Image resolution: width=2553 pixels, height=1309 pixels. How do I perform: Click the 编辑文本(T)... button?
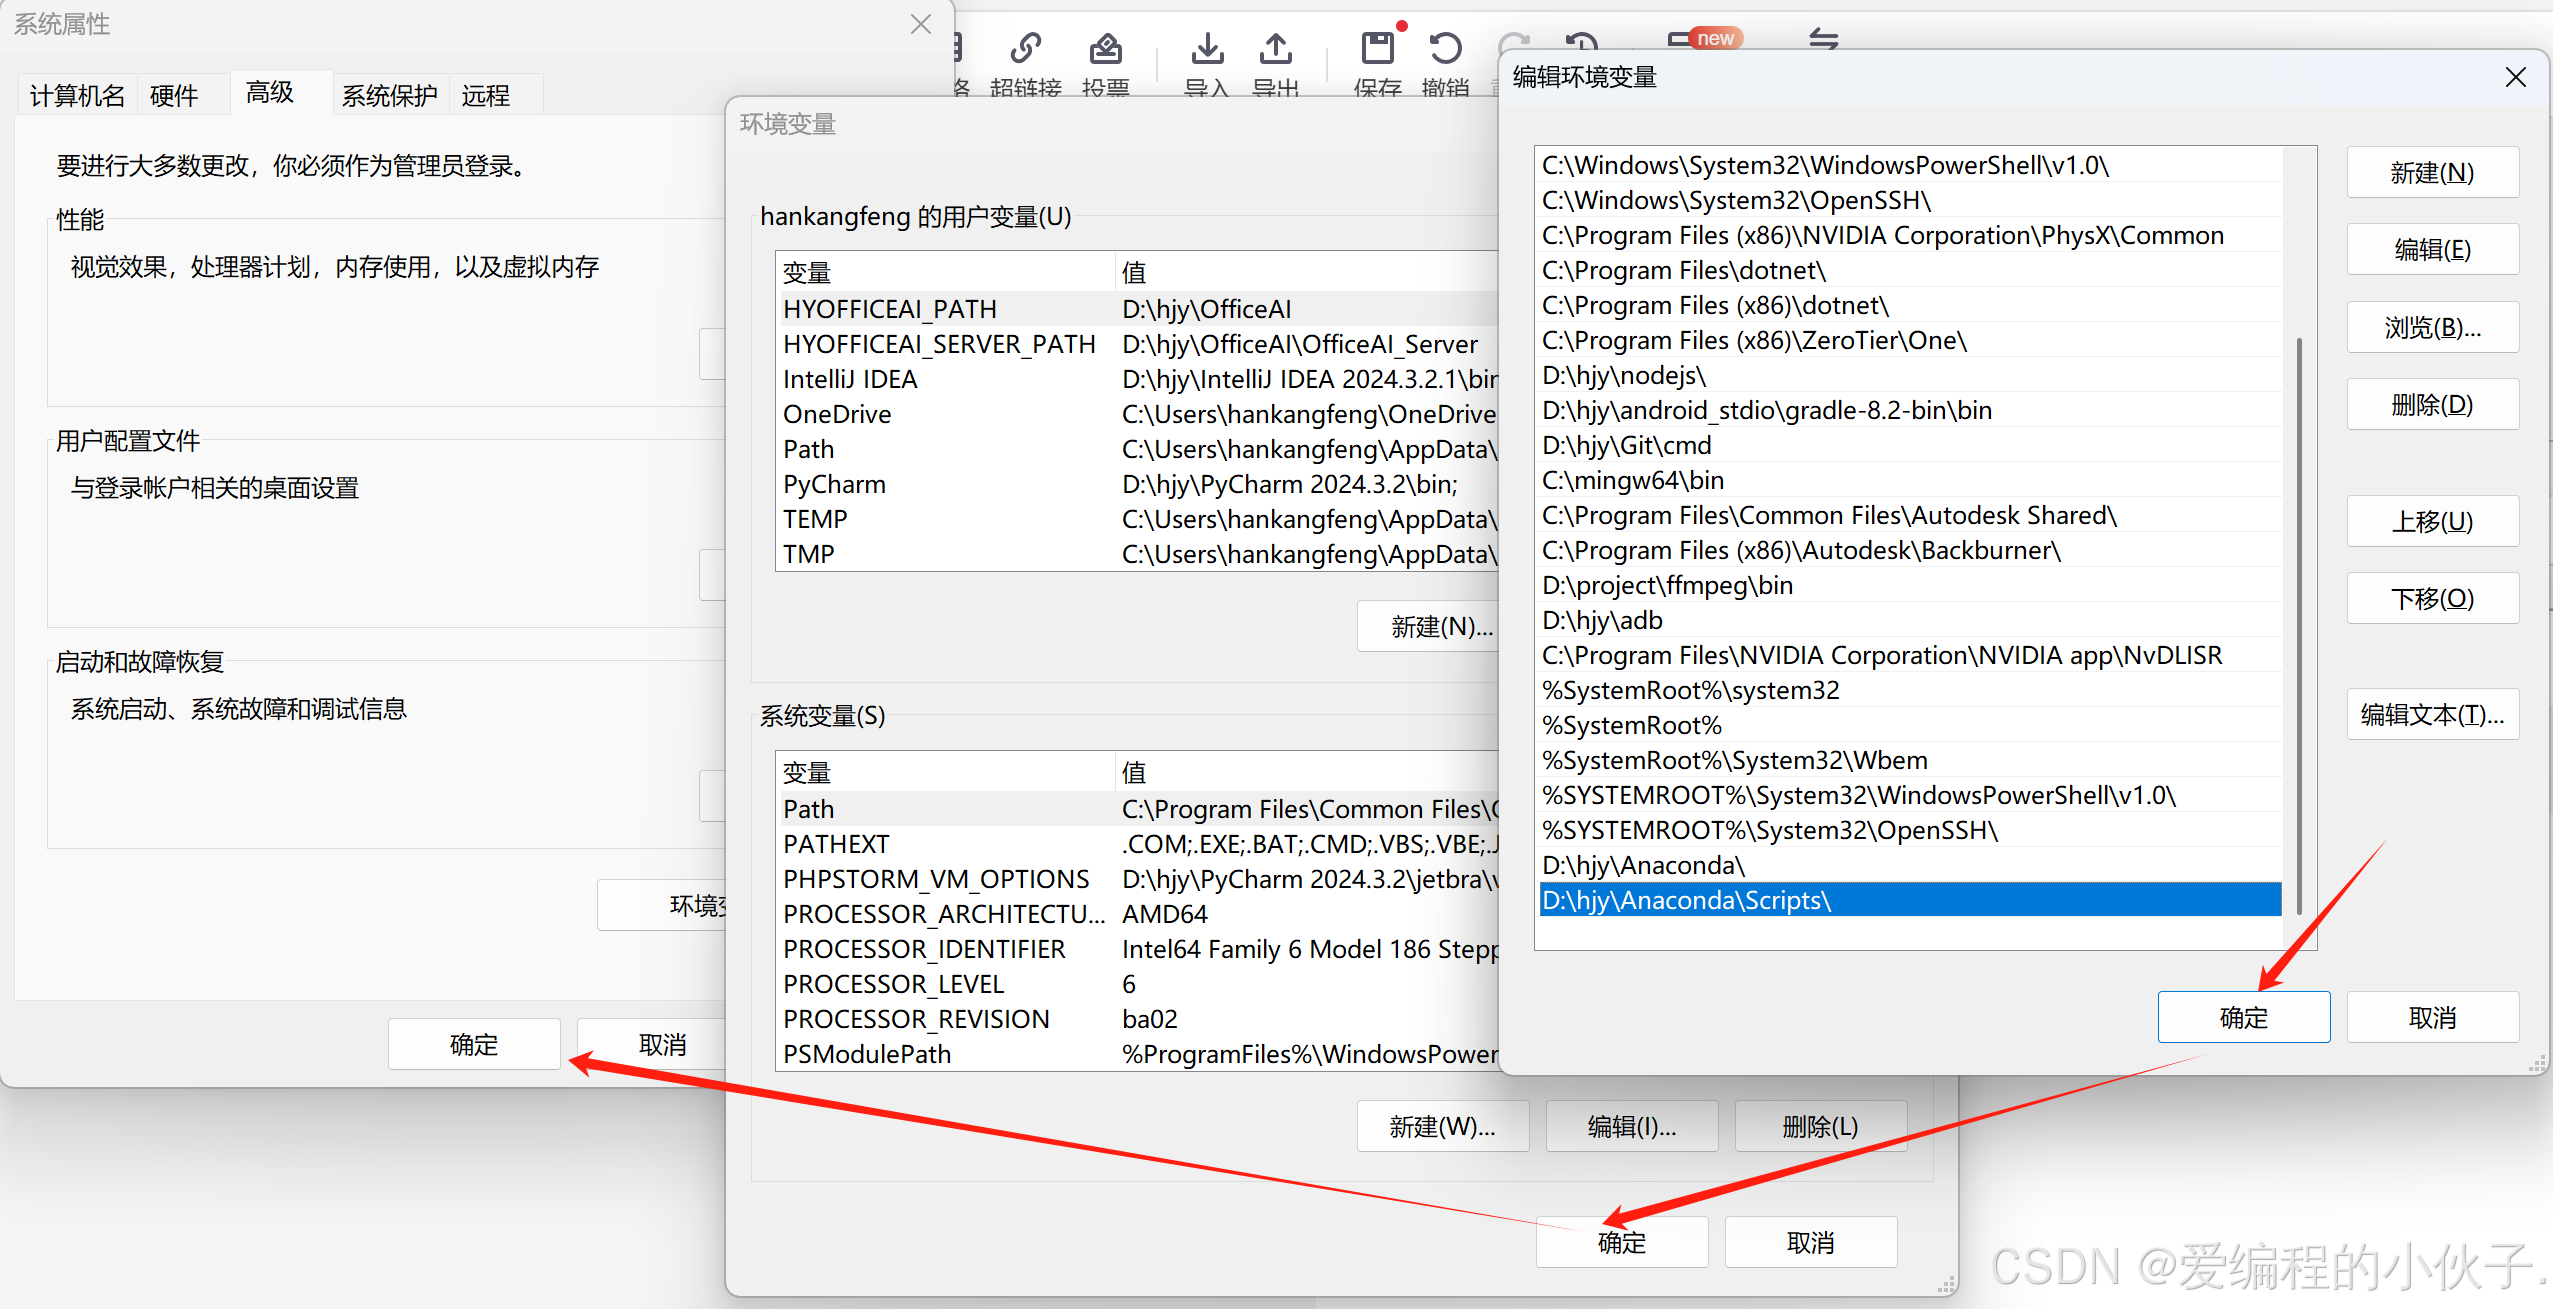pyautogui.click(x=2431, y=715)
